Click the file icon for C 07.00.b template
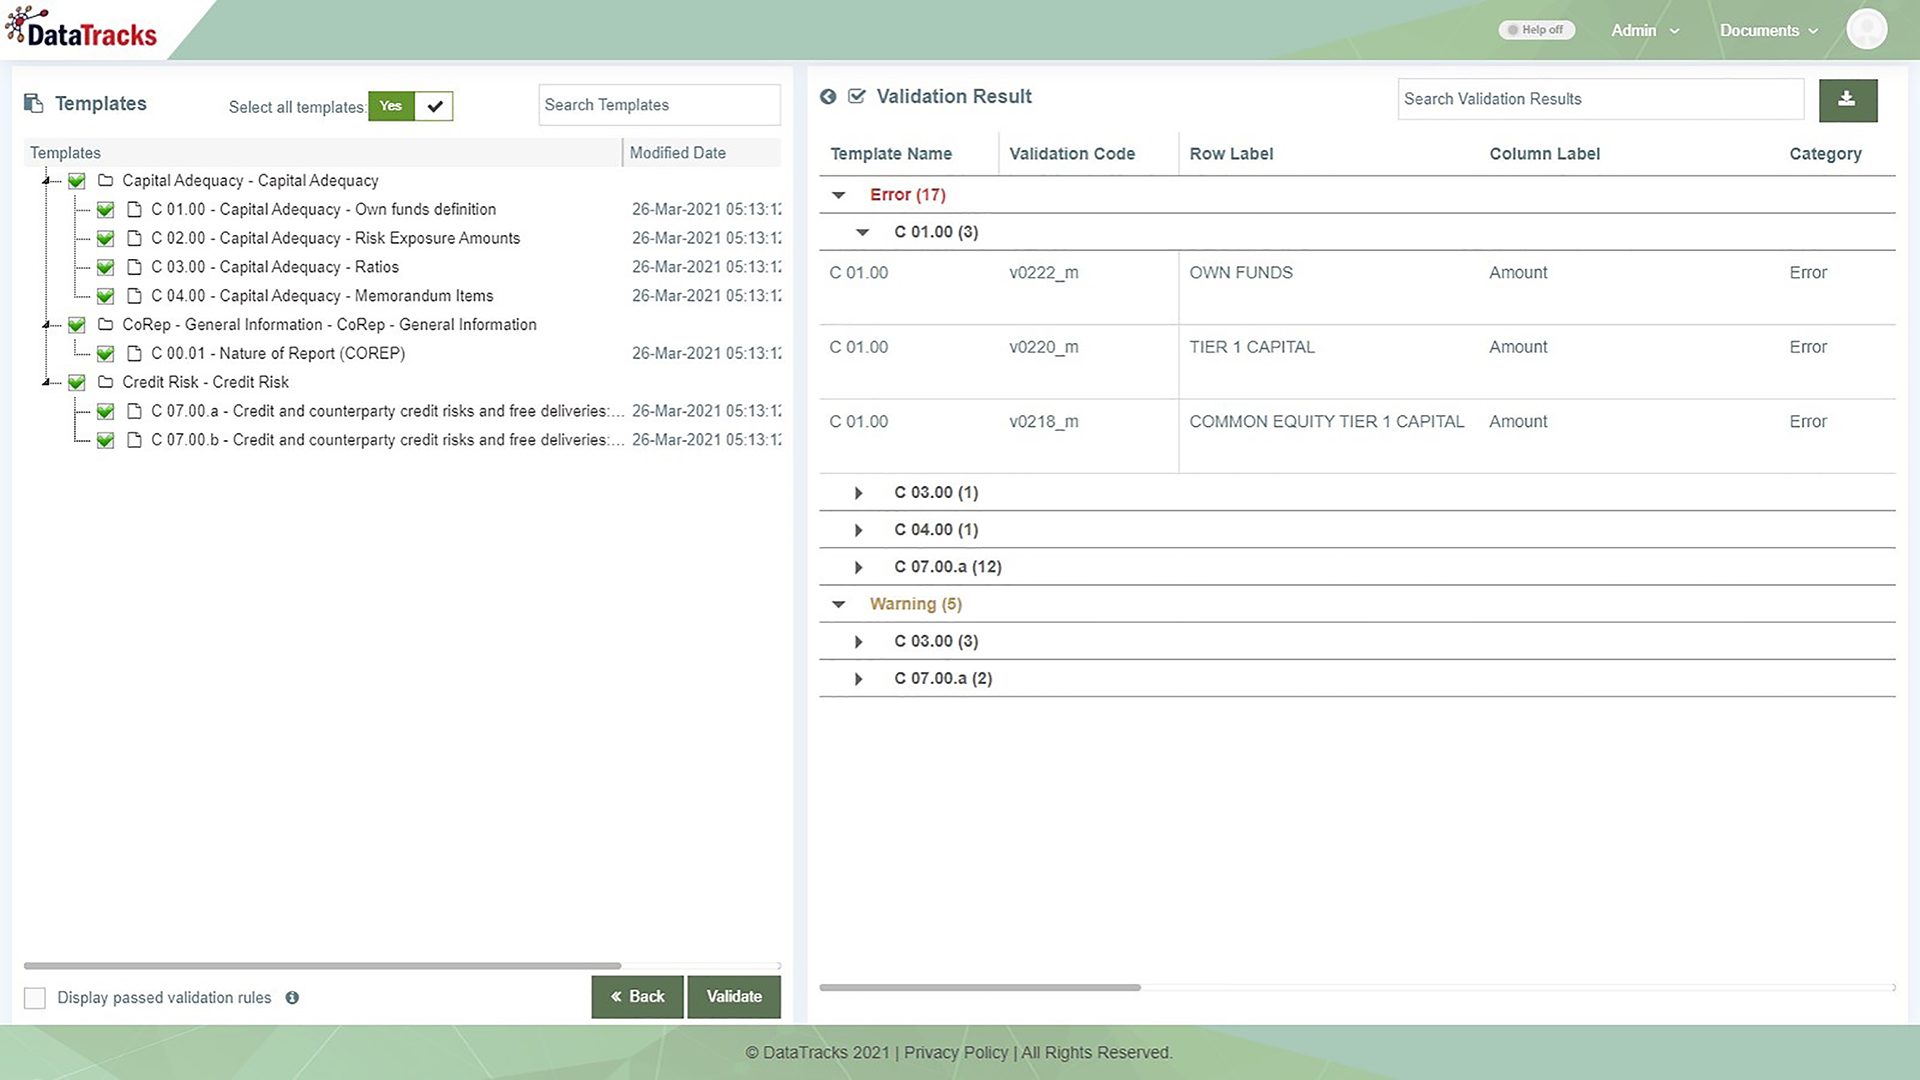This screenshot has width=1920, height=1080. 134,440
